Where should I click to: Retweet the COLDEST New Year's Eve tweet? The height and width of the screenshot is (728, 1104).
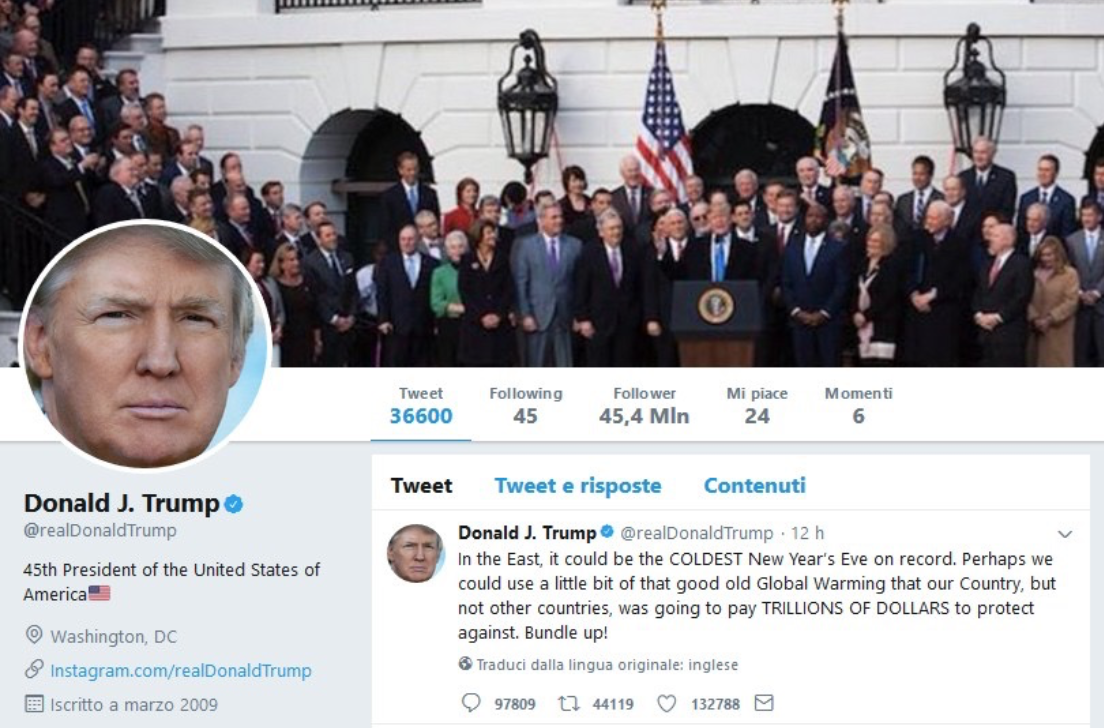[x=568, y=703]
